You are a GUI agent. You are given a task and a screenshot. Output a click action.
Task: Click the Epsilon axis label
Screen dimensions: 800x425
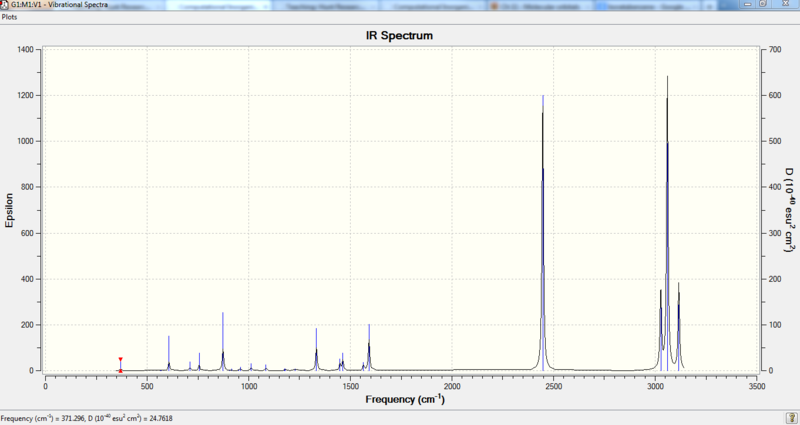(x=9, y=210)
